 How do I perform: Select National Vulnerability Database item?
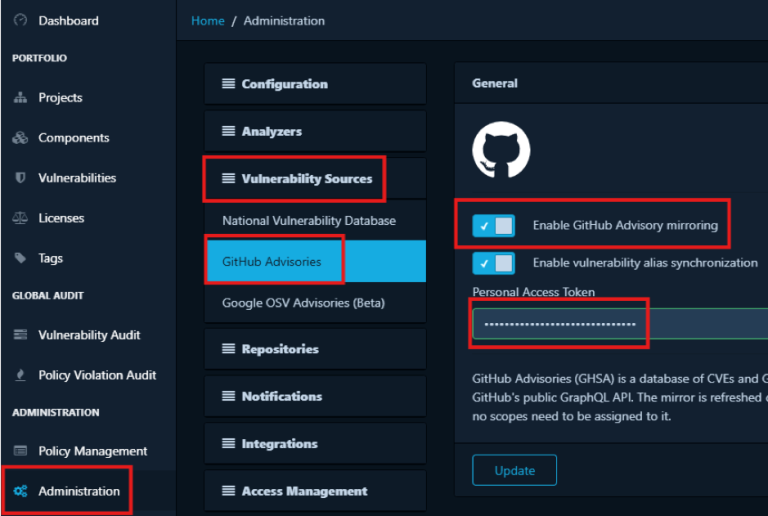[309, 220]
